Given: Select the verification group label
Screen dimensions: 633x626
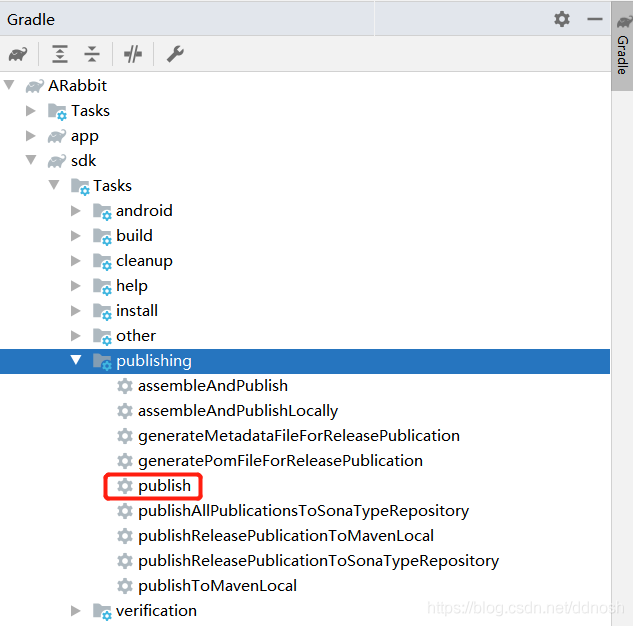Looking at the screenshot, I should [x=156, y=611].
